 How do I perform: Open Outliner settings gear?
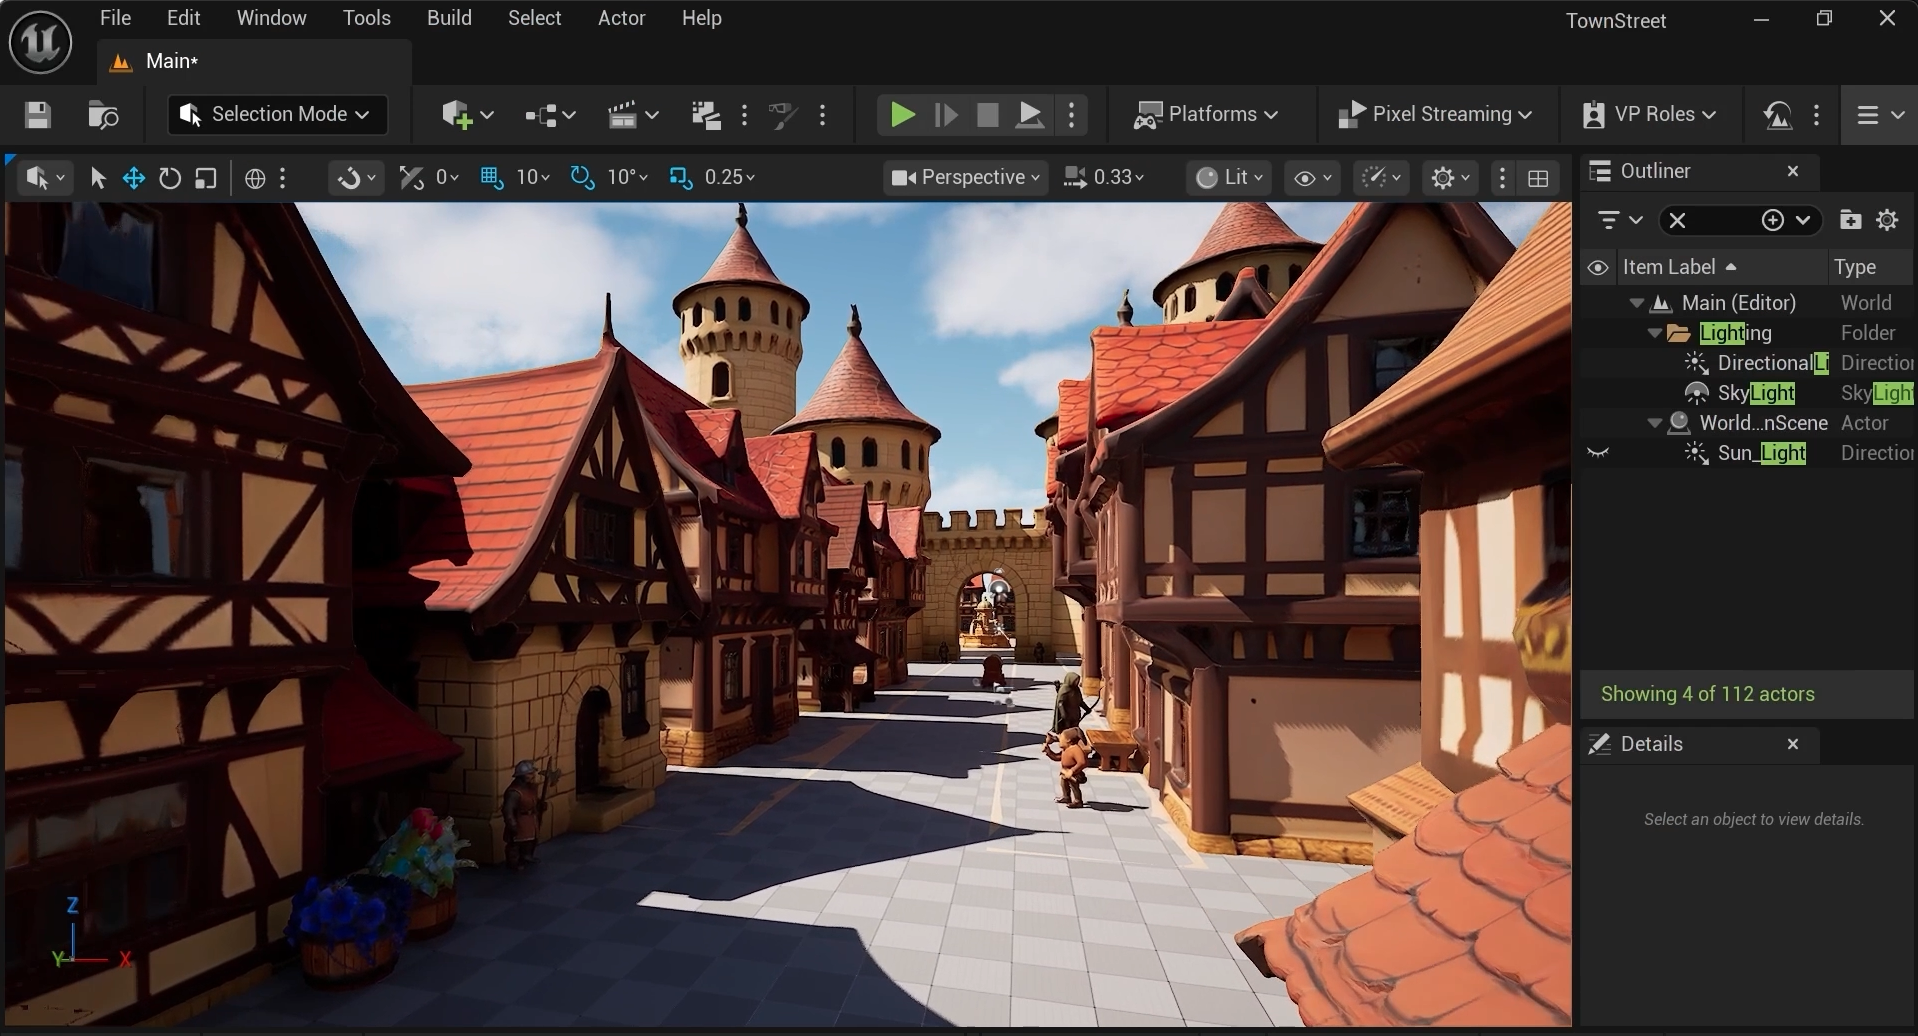1888,220
